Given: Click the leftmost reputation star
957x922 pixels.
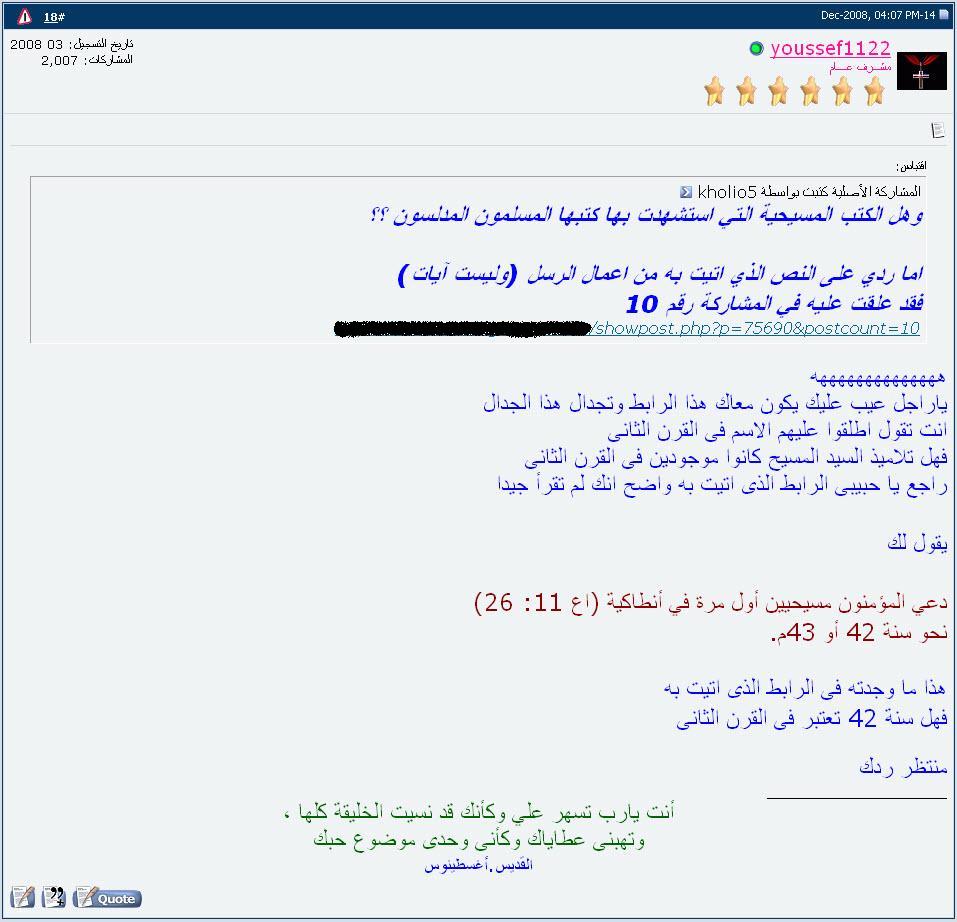Looking at the screenshot, I should (x=714, y=93).
